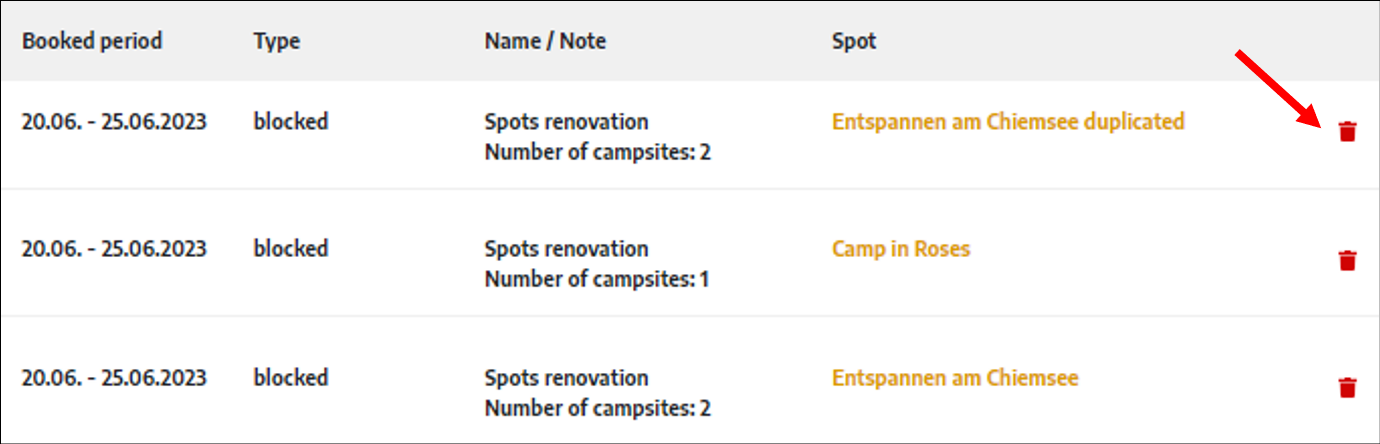Click Spots renovation in the duplicated Chiemsee row
Screen dimensions: 1380x444
pyautogui.click(x=566, y=122)
